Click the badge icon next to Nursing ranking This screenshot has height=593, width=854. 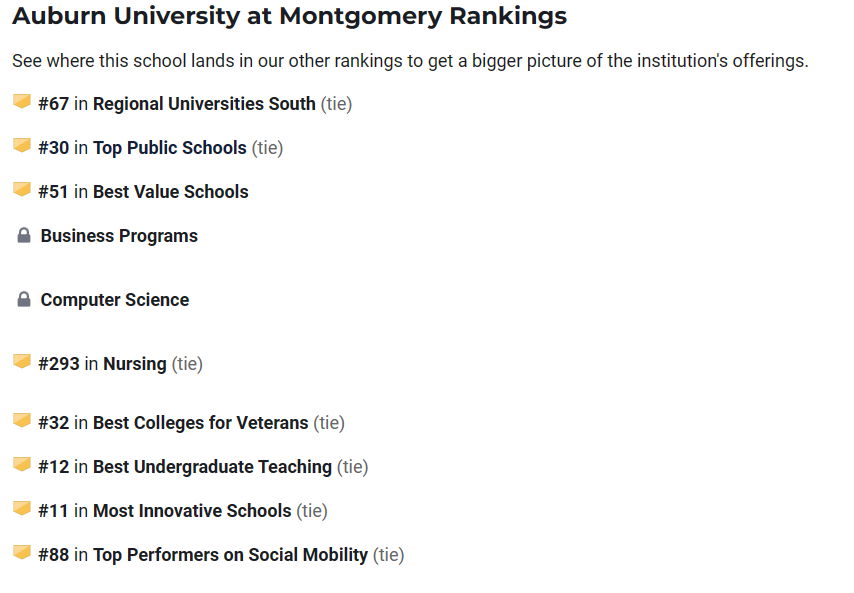pos(22,362)
